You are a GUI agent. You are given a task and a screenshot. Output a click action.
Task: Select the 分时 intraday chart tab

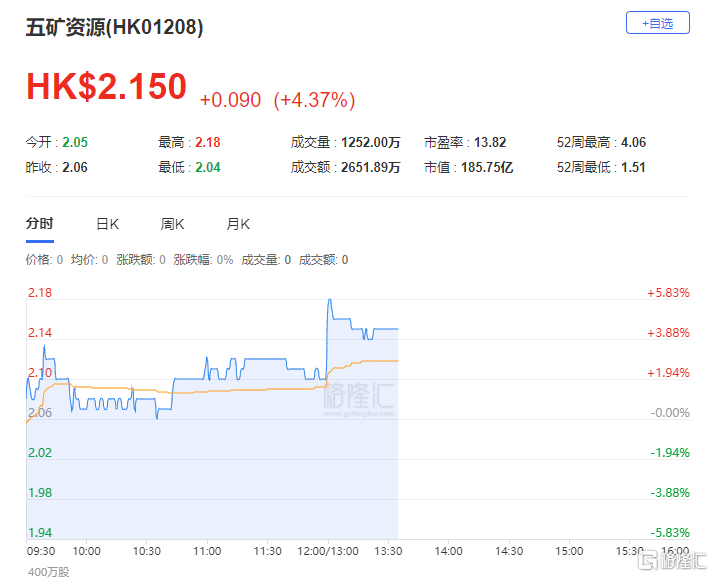point(40,224)
